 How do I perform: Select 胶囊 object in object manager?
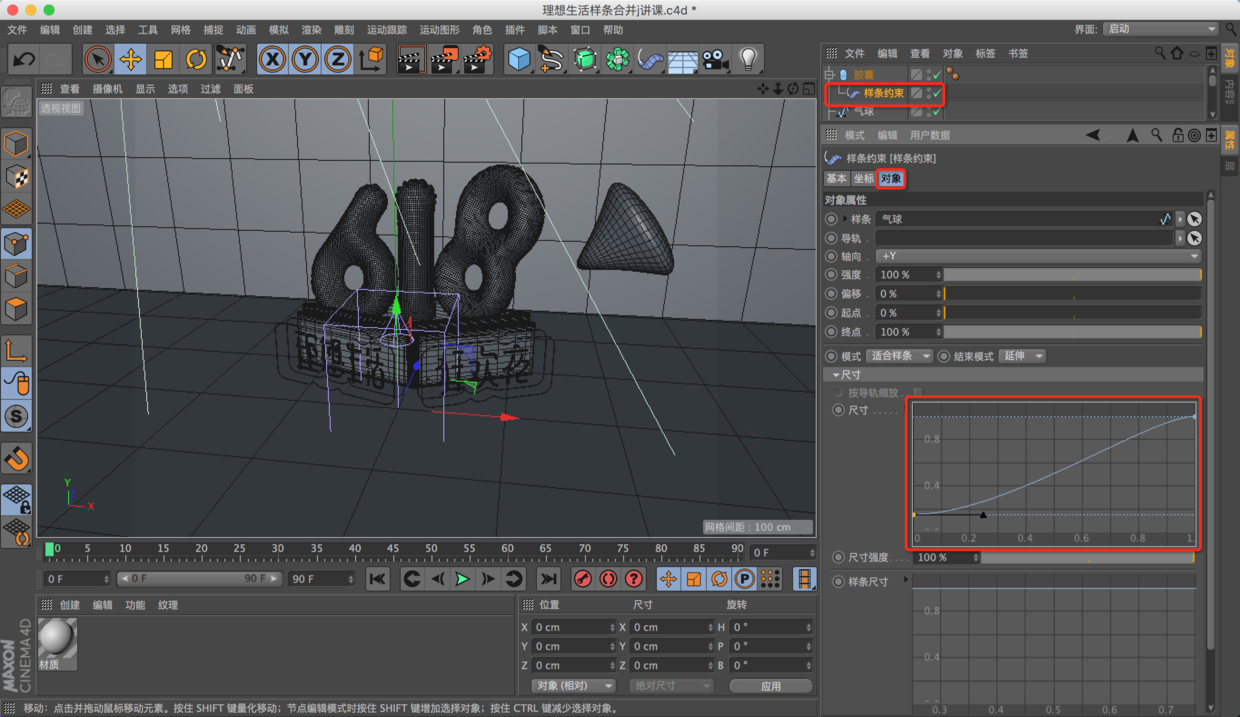point(863,74)
